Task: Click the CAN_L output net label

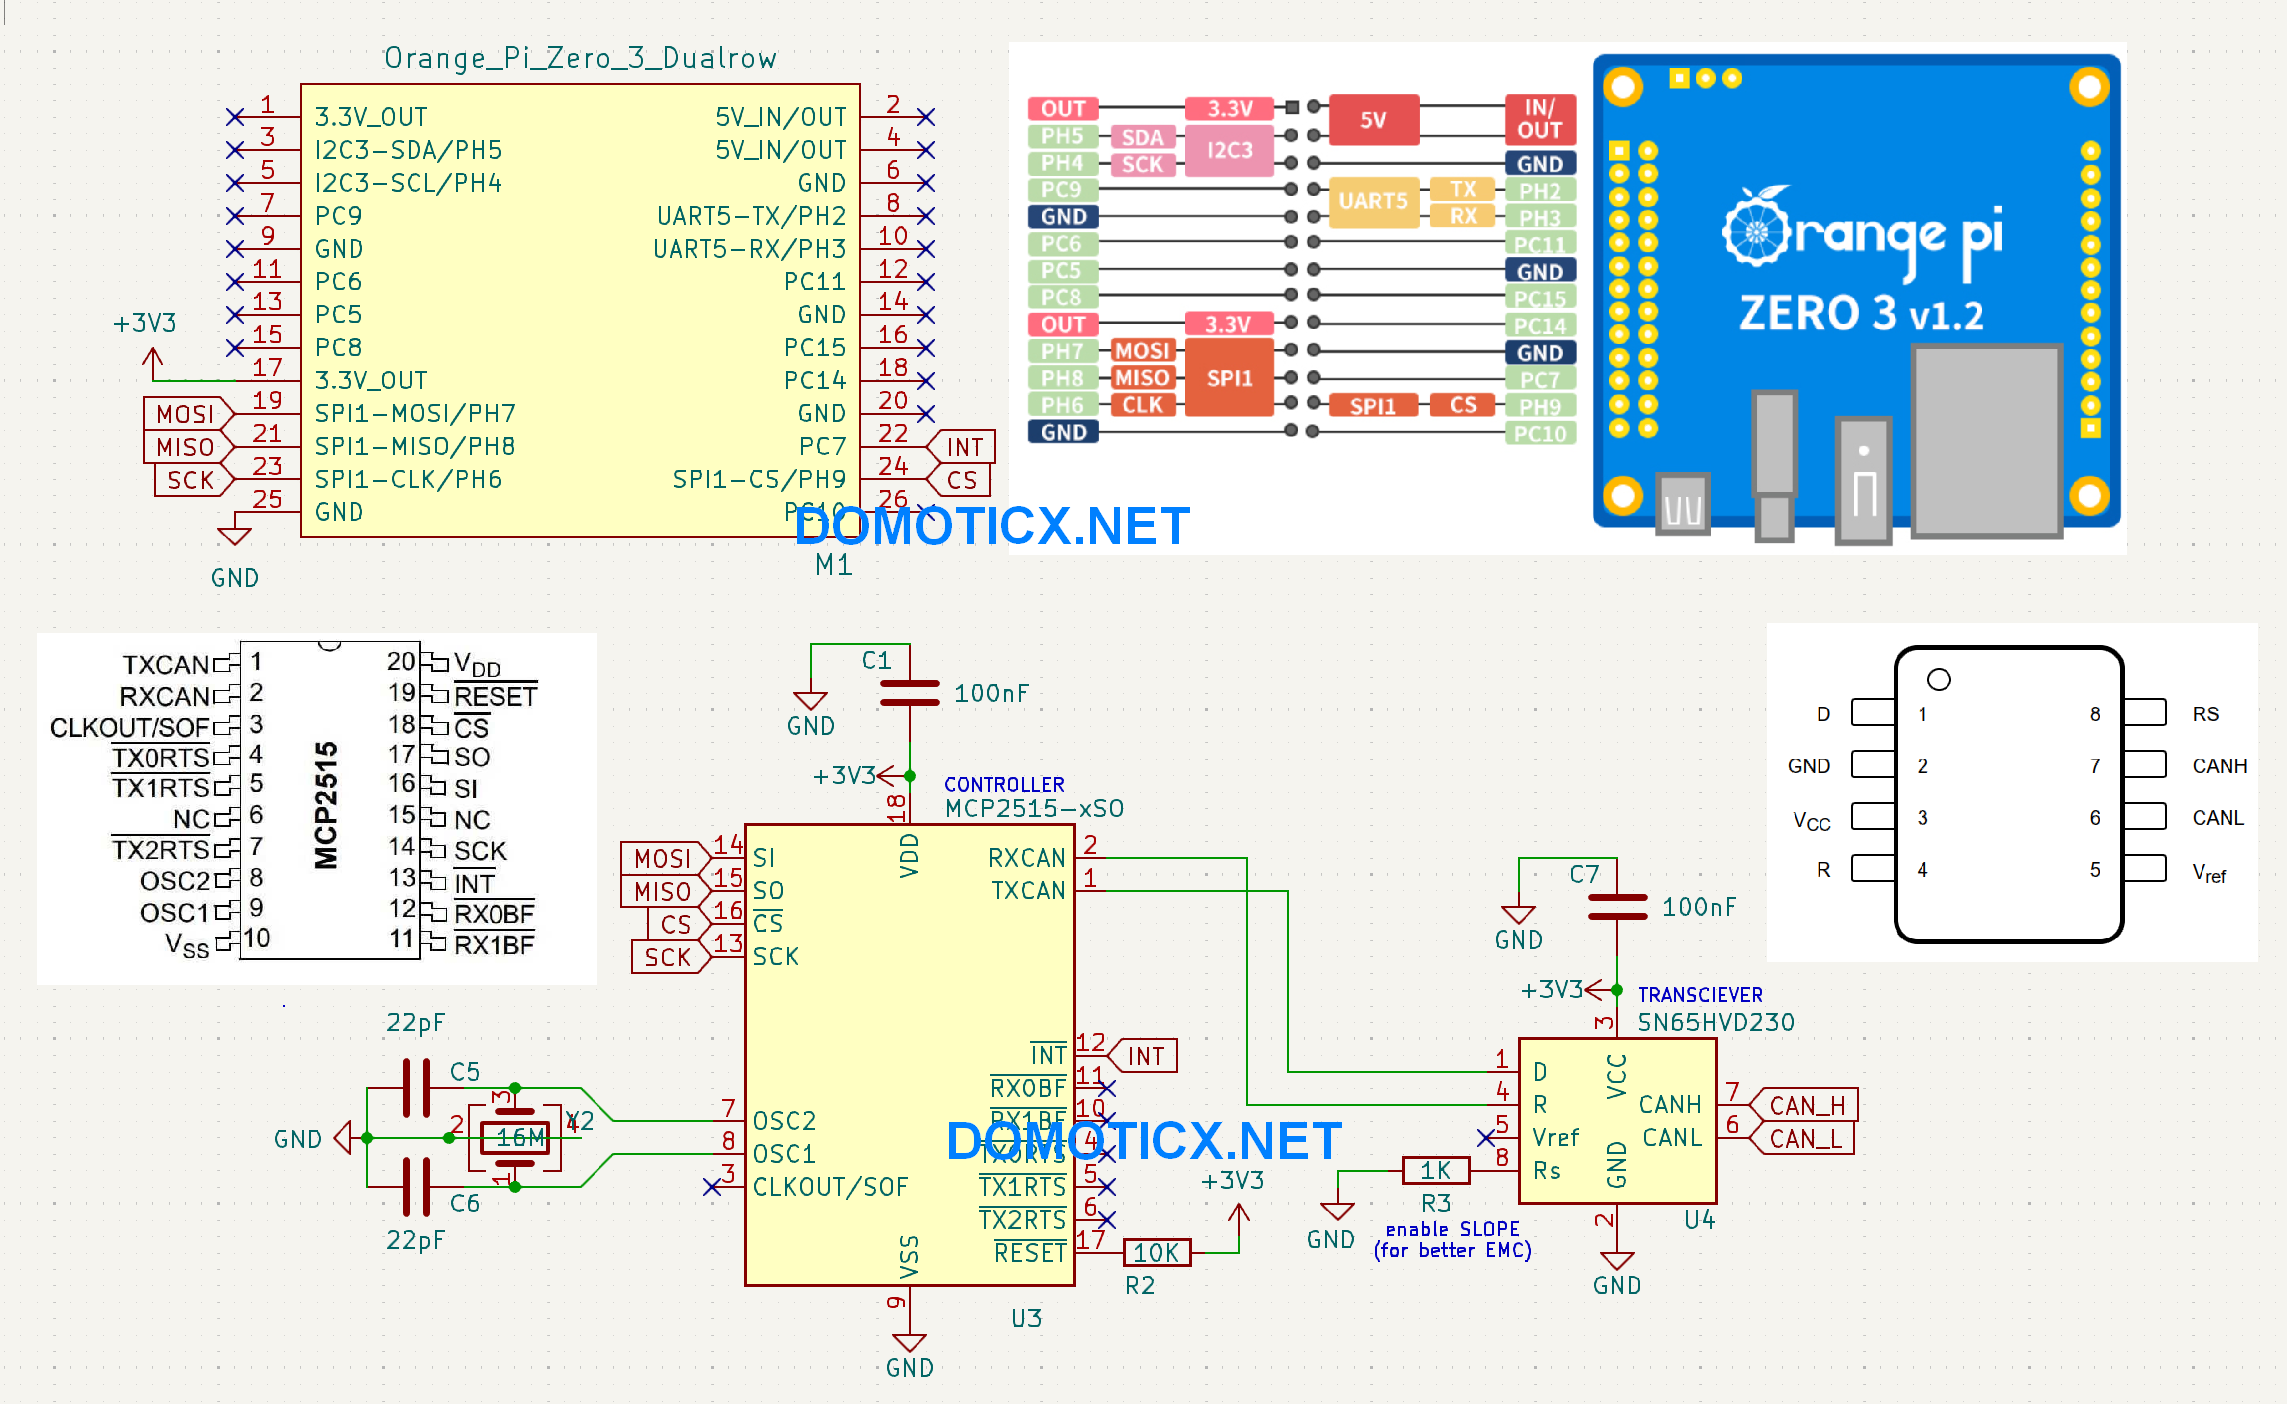Action: (x=1807, y=1137)
